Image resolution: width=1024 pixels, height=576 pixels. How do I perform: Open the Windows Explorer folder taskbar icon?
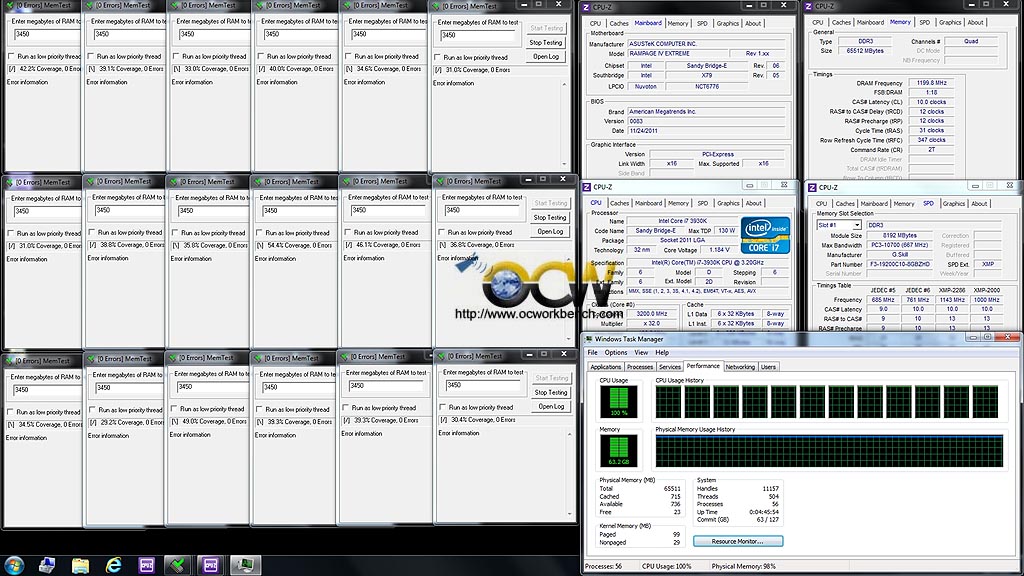point(80,565)
